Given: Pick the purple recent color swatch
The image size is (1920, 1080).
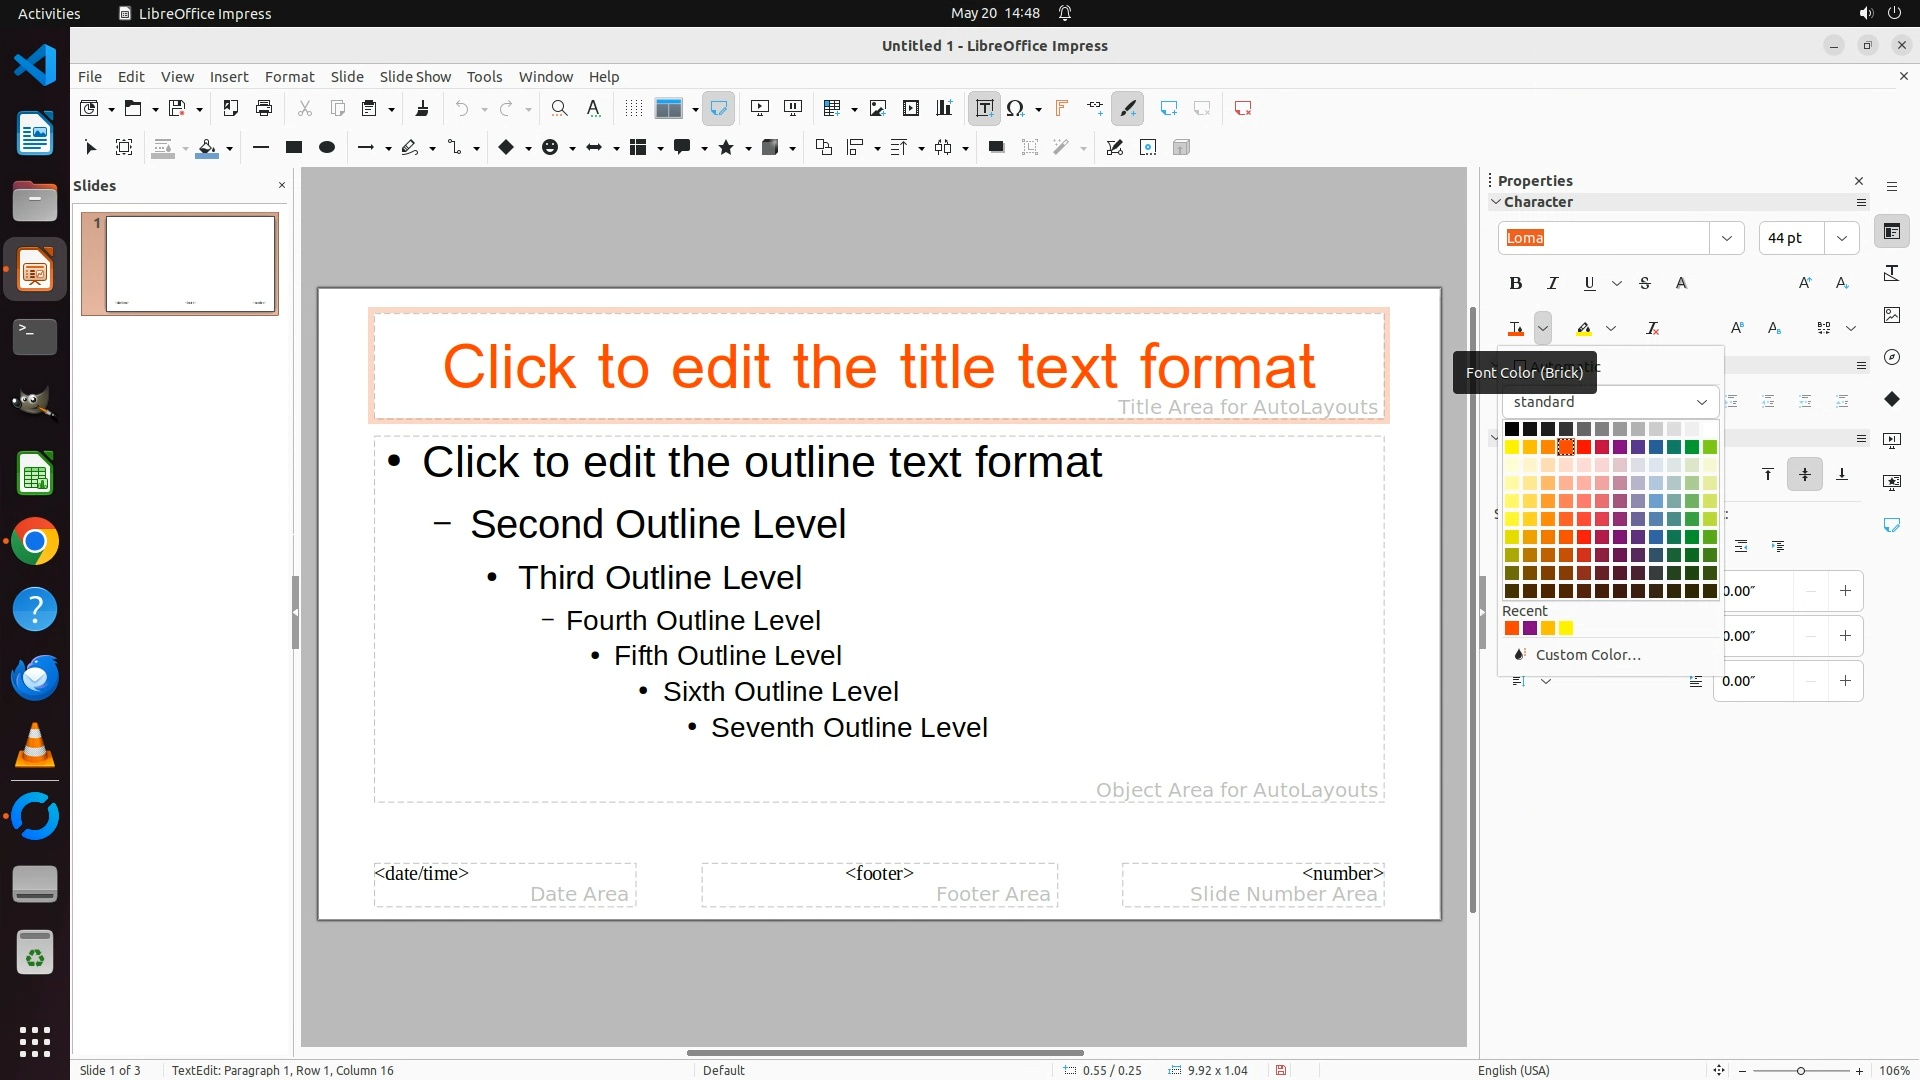Looking at the screenshot, I should 1530,629.
